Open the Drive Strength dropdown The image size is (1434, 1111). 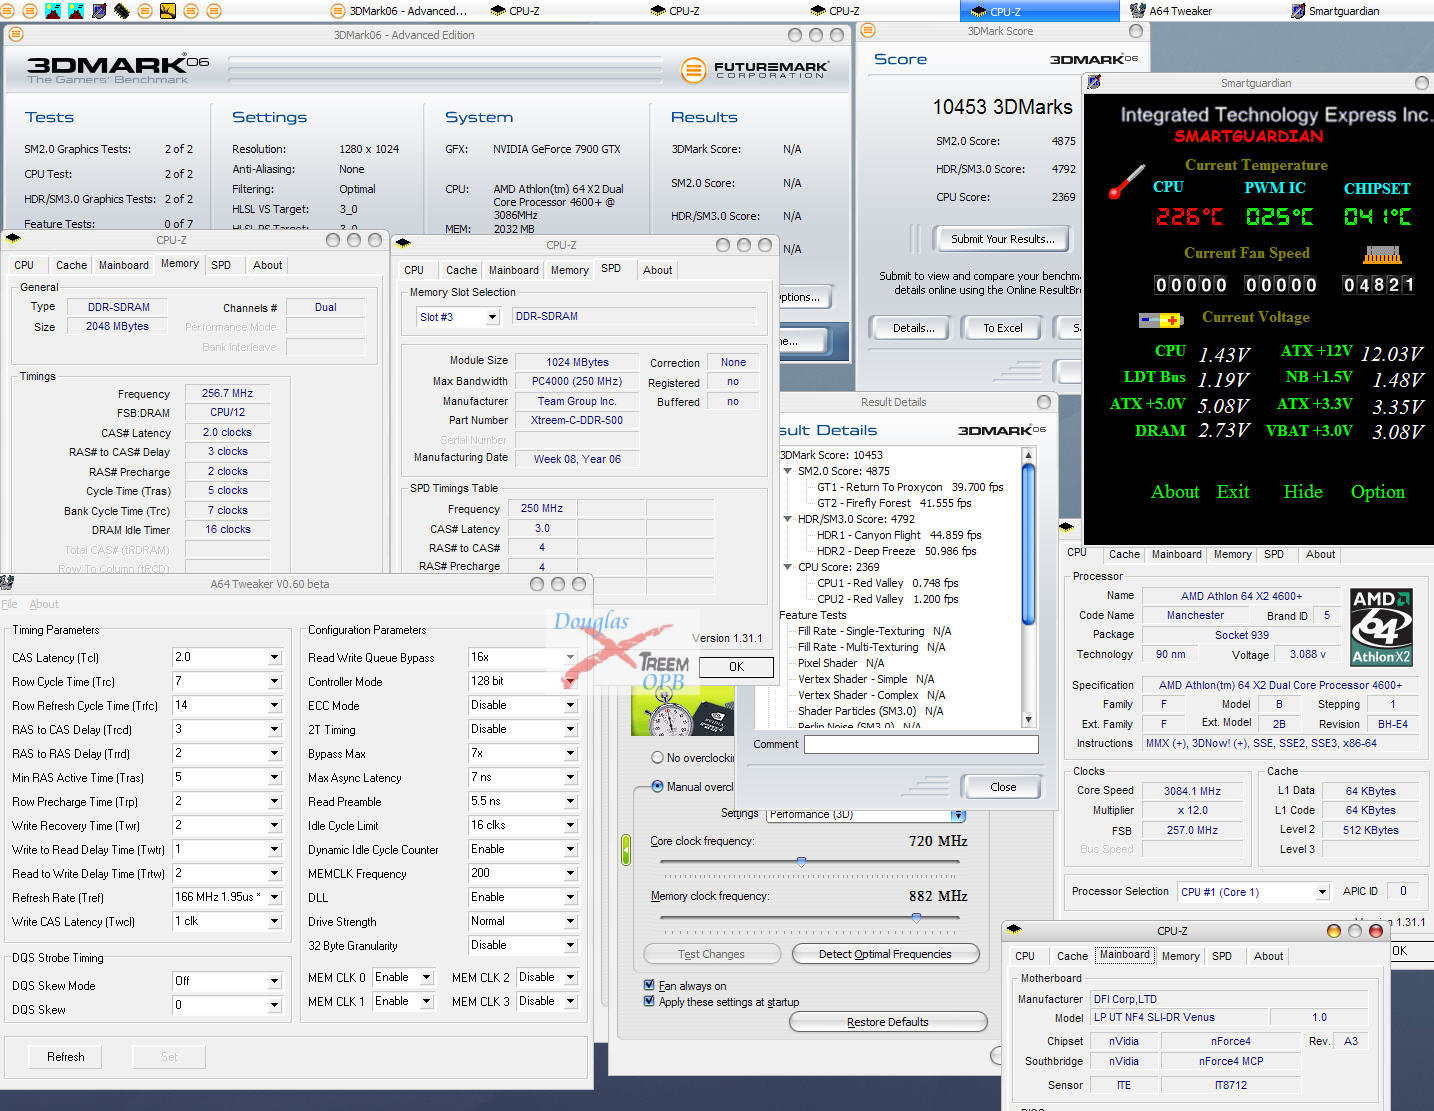pos(570,921)
